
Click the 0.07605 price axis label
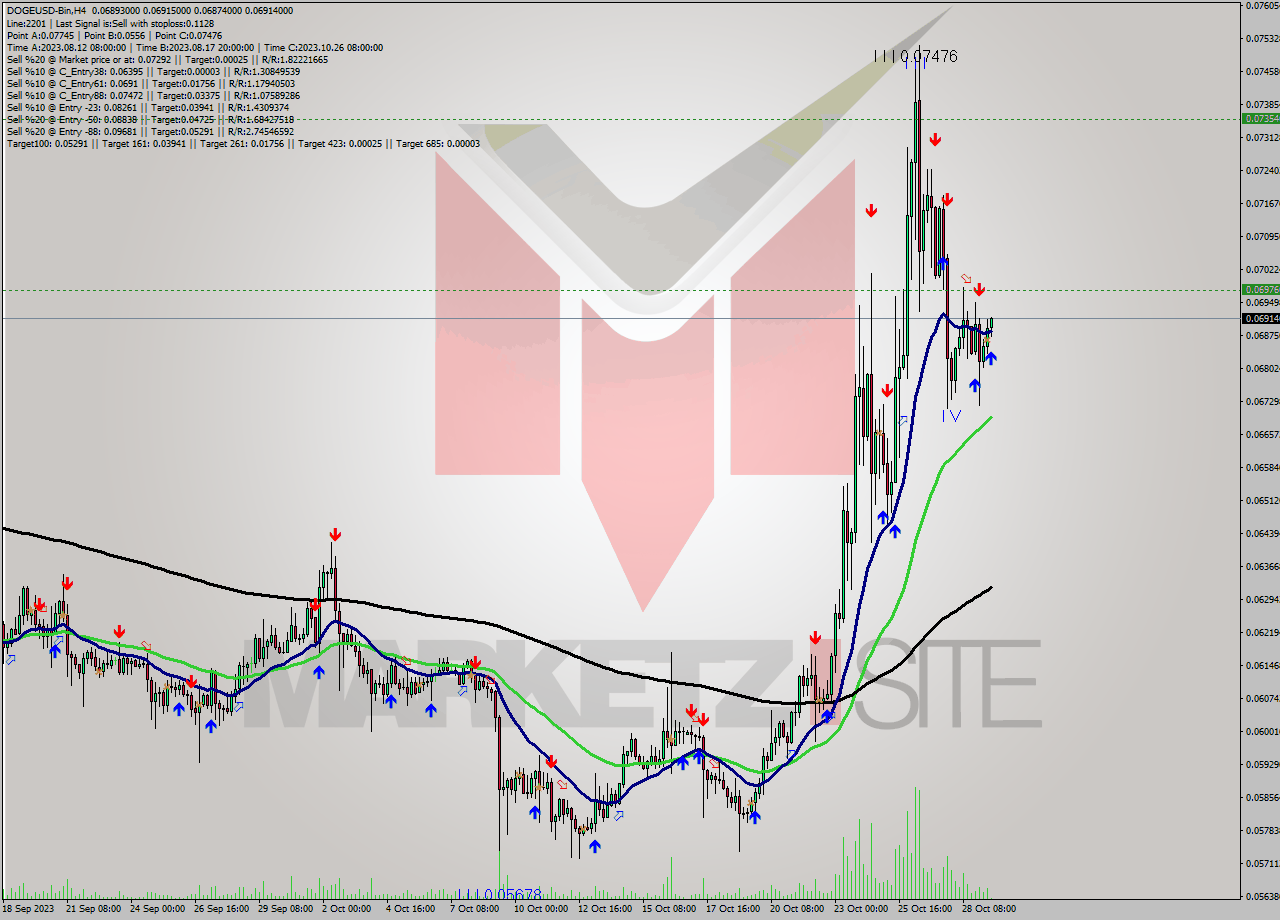pyautogui.click(x=1262, y=5)
